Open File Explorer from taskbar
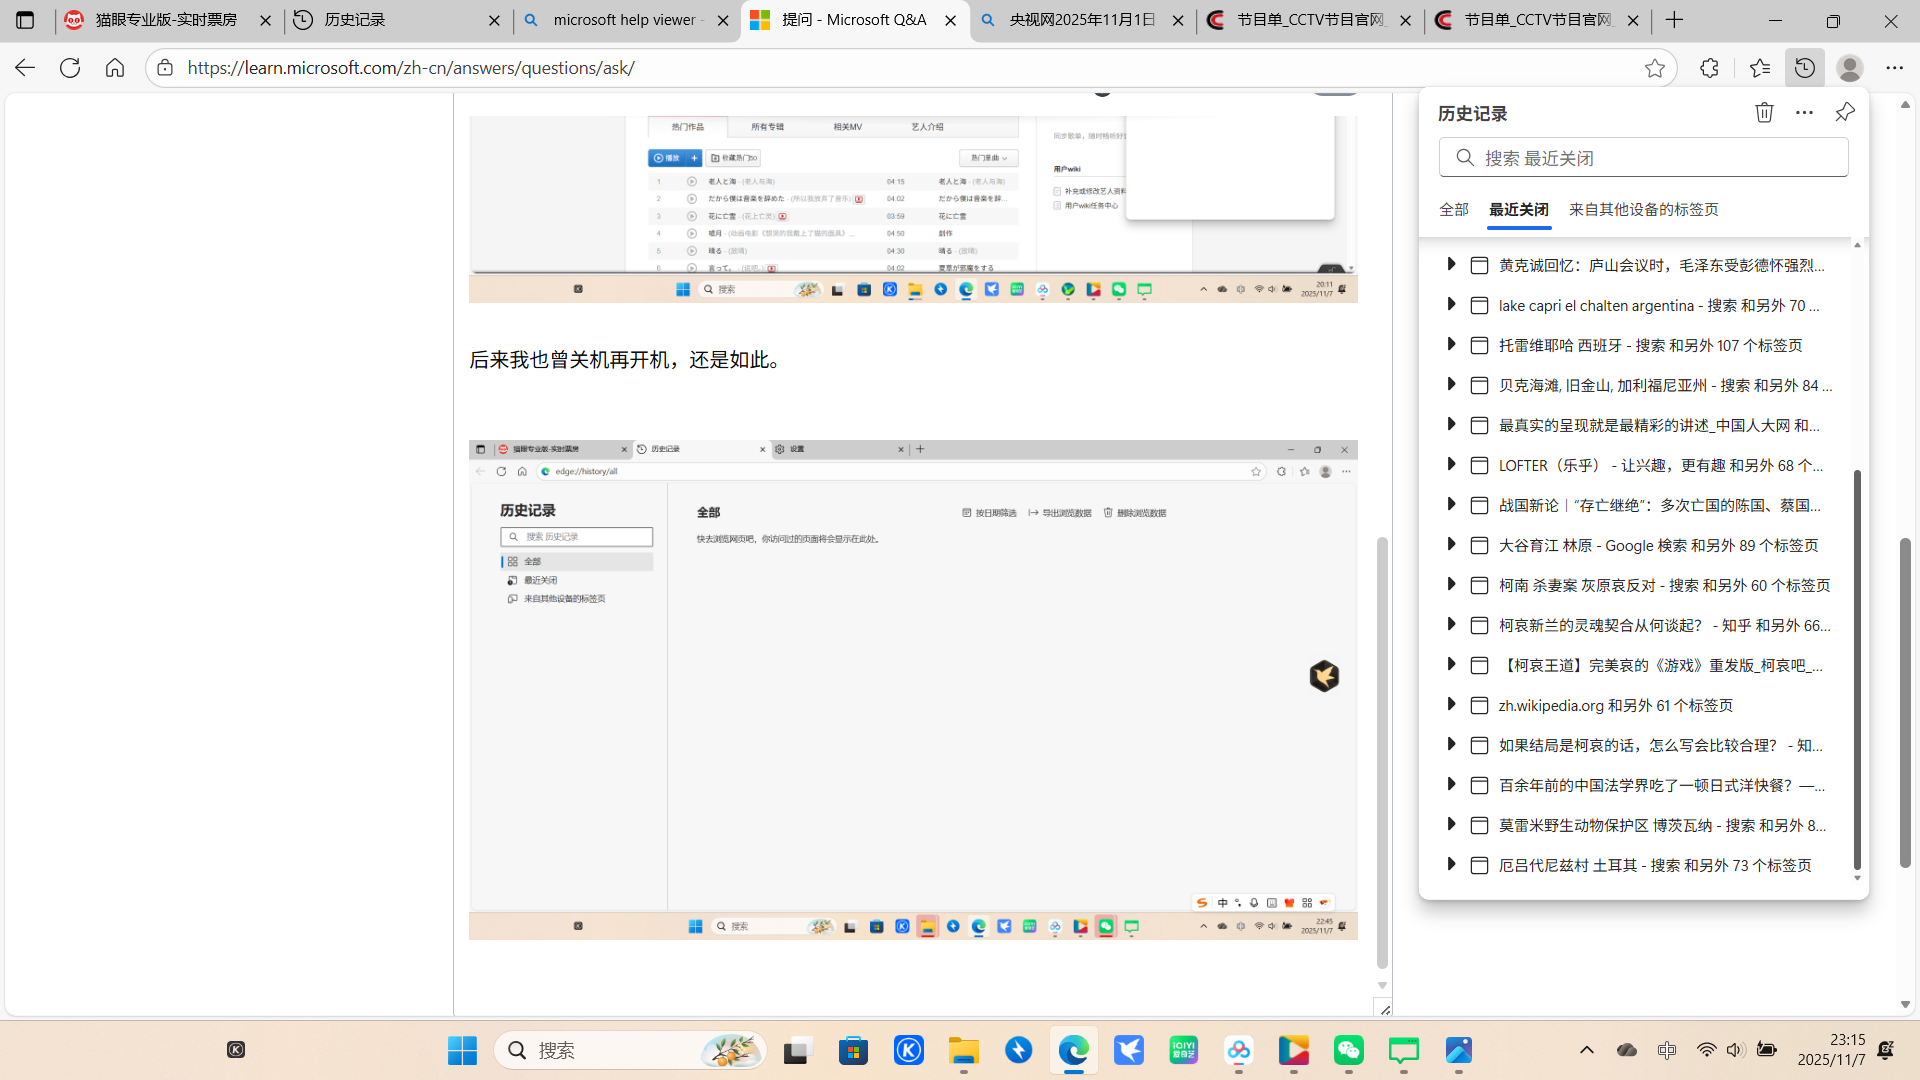1920x1080 pixels. (964, 1050)
